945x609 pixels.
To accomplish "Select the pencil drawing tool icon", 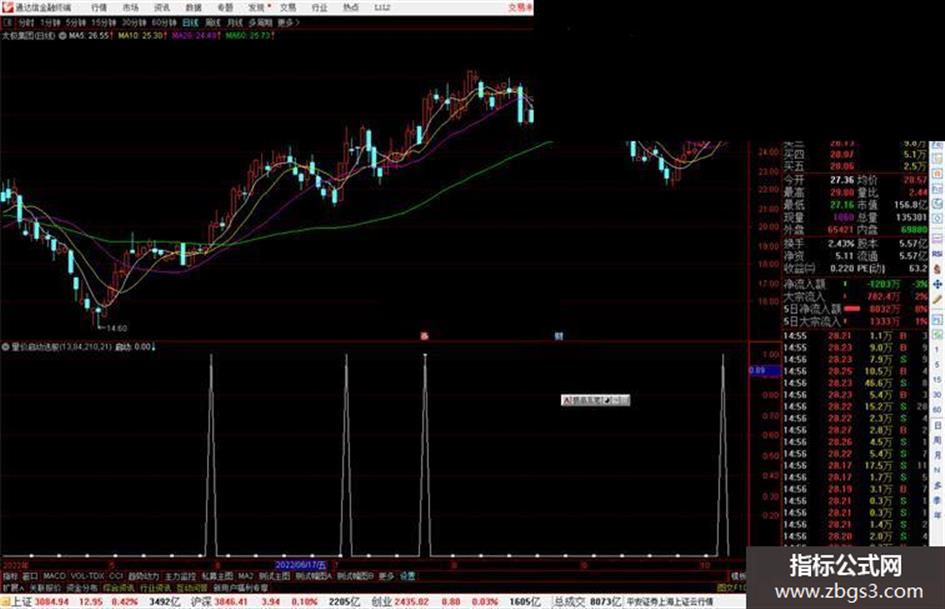I will pyautogui.click(x=937, y=299).
